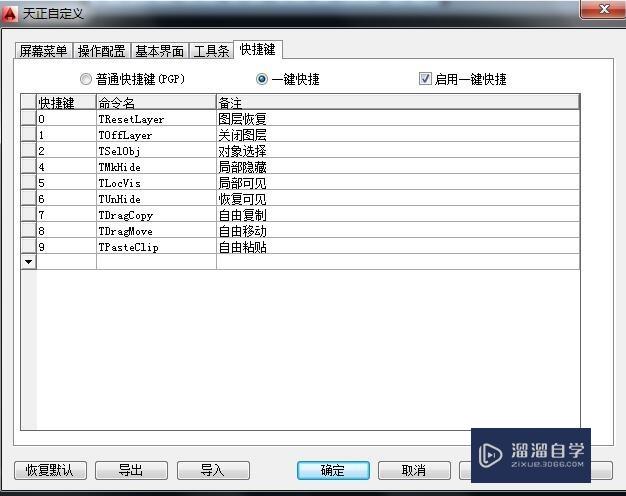Click the empty new-row 命令名 cell
This screenshot has width=626, height=496.
click(x=156, y=262)
